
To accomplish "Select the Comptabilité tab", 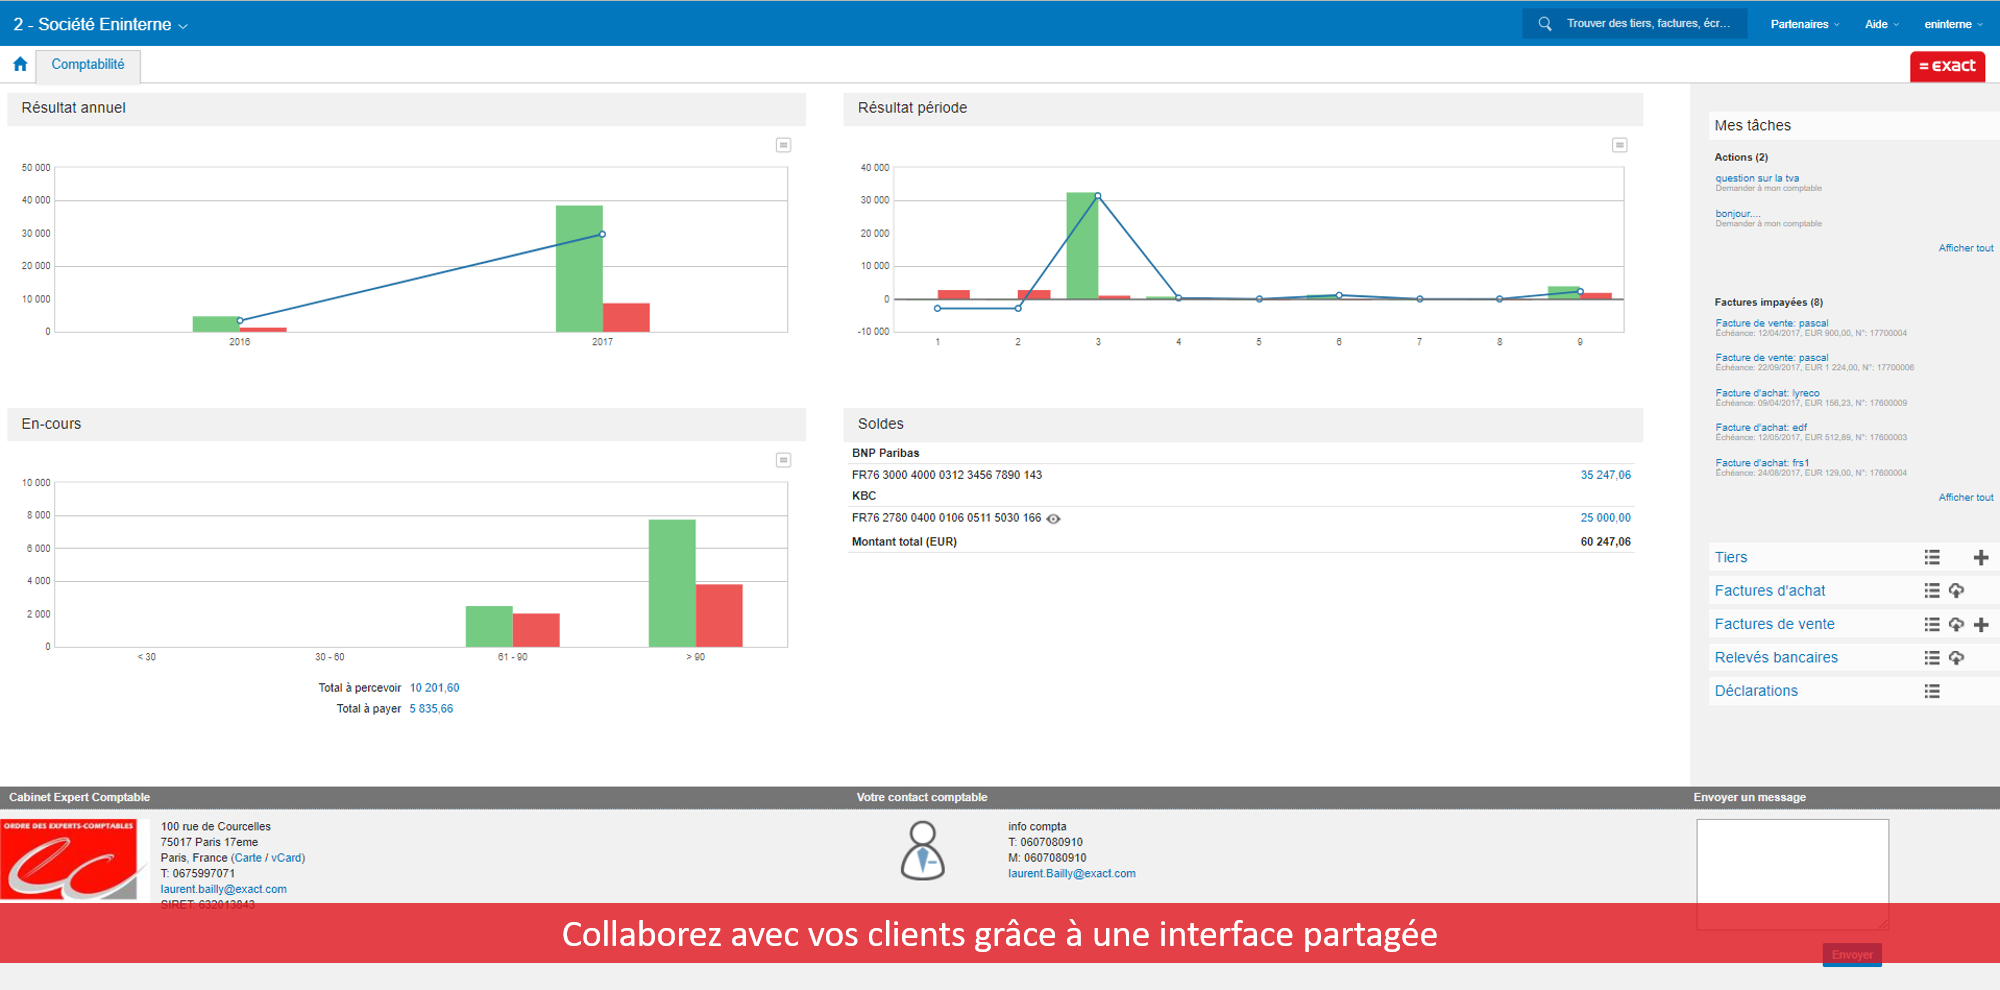I will [x=88, y=65].
